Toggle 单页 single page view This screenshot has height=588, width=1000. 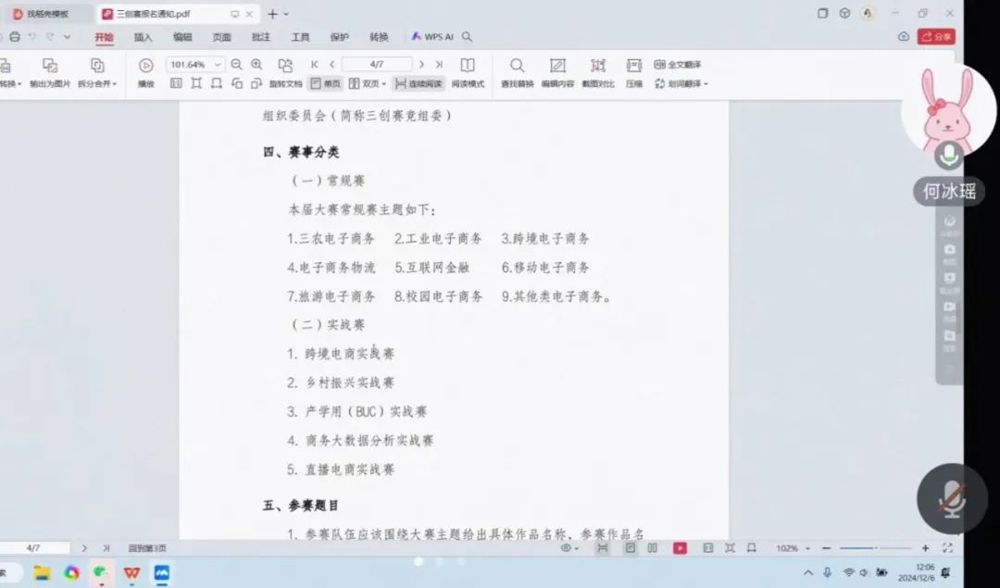(325, 84)
